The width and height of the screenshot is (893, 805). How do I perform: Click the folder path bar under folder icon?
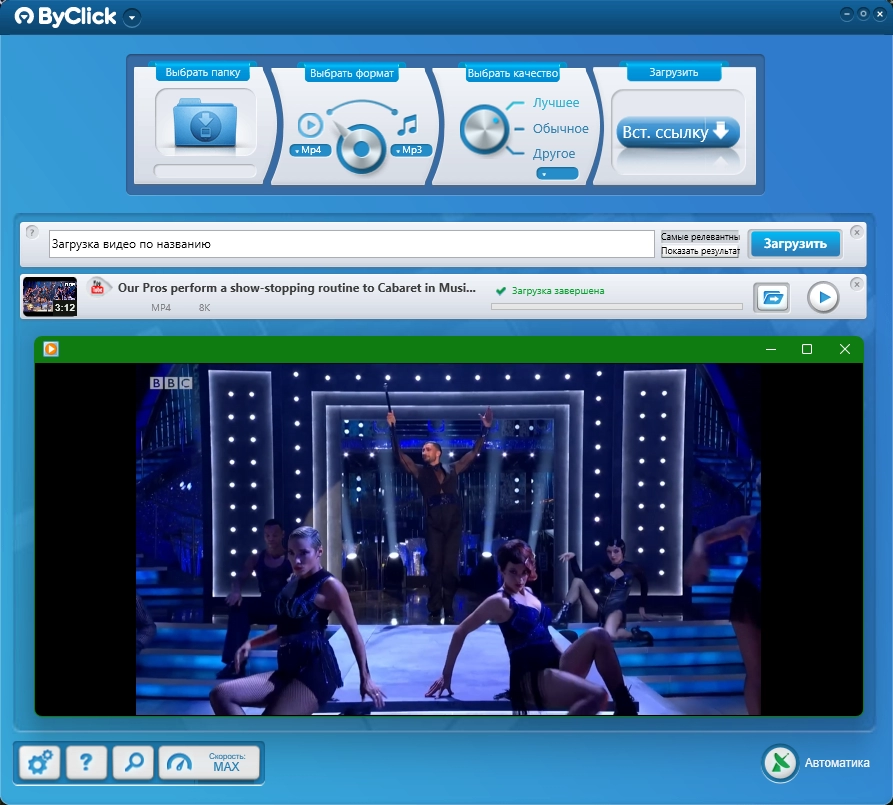205,171
